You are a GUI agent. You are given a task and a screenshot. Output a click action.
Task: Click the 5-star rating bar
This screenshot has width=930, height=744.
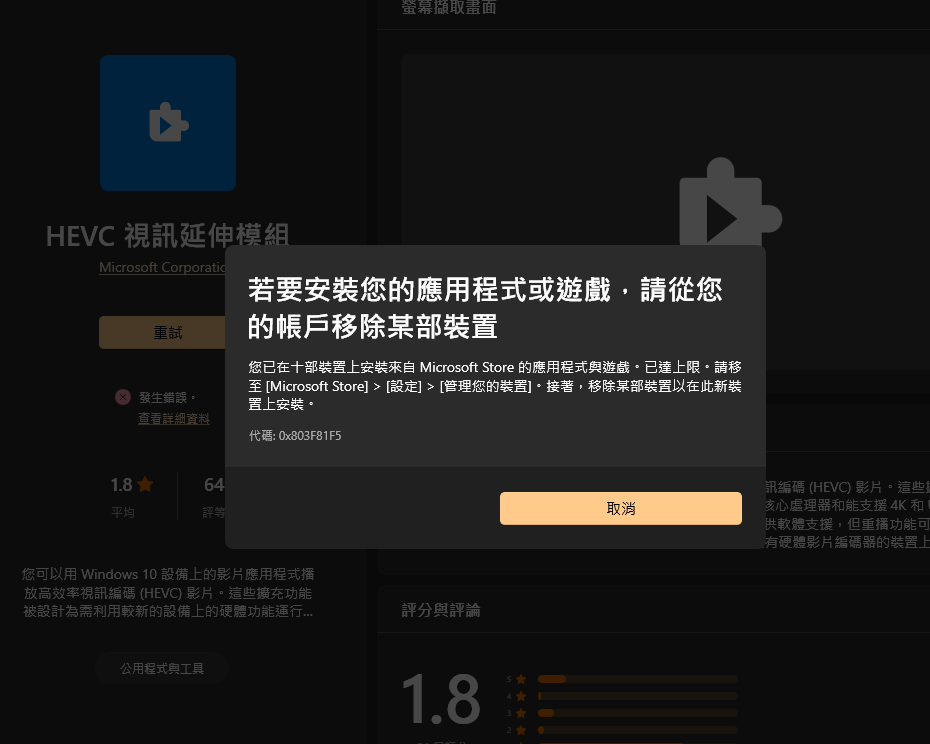tap(638, 679)
